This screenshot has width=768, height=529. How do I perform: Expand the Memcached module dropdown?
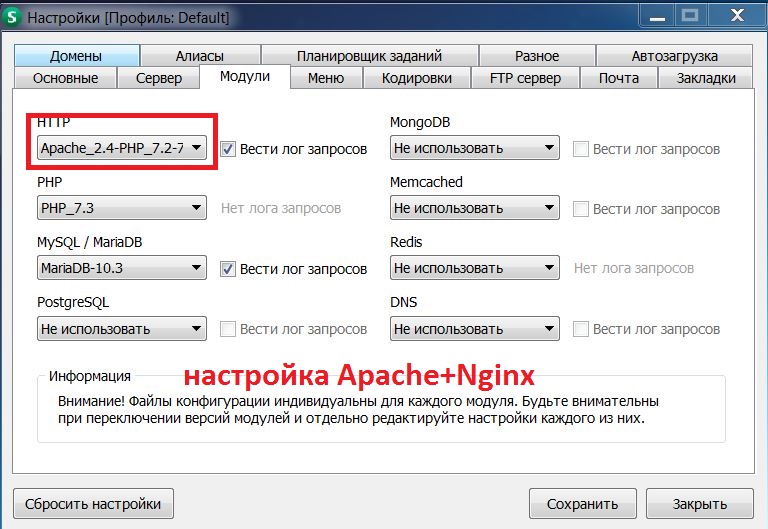(474, 209)
